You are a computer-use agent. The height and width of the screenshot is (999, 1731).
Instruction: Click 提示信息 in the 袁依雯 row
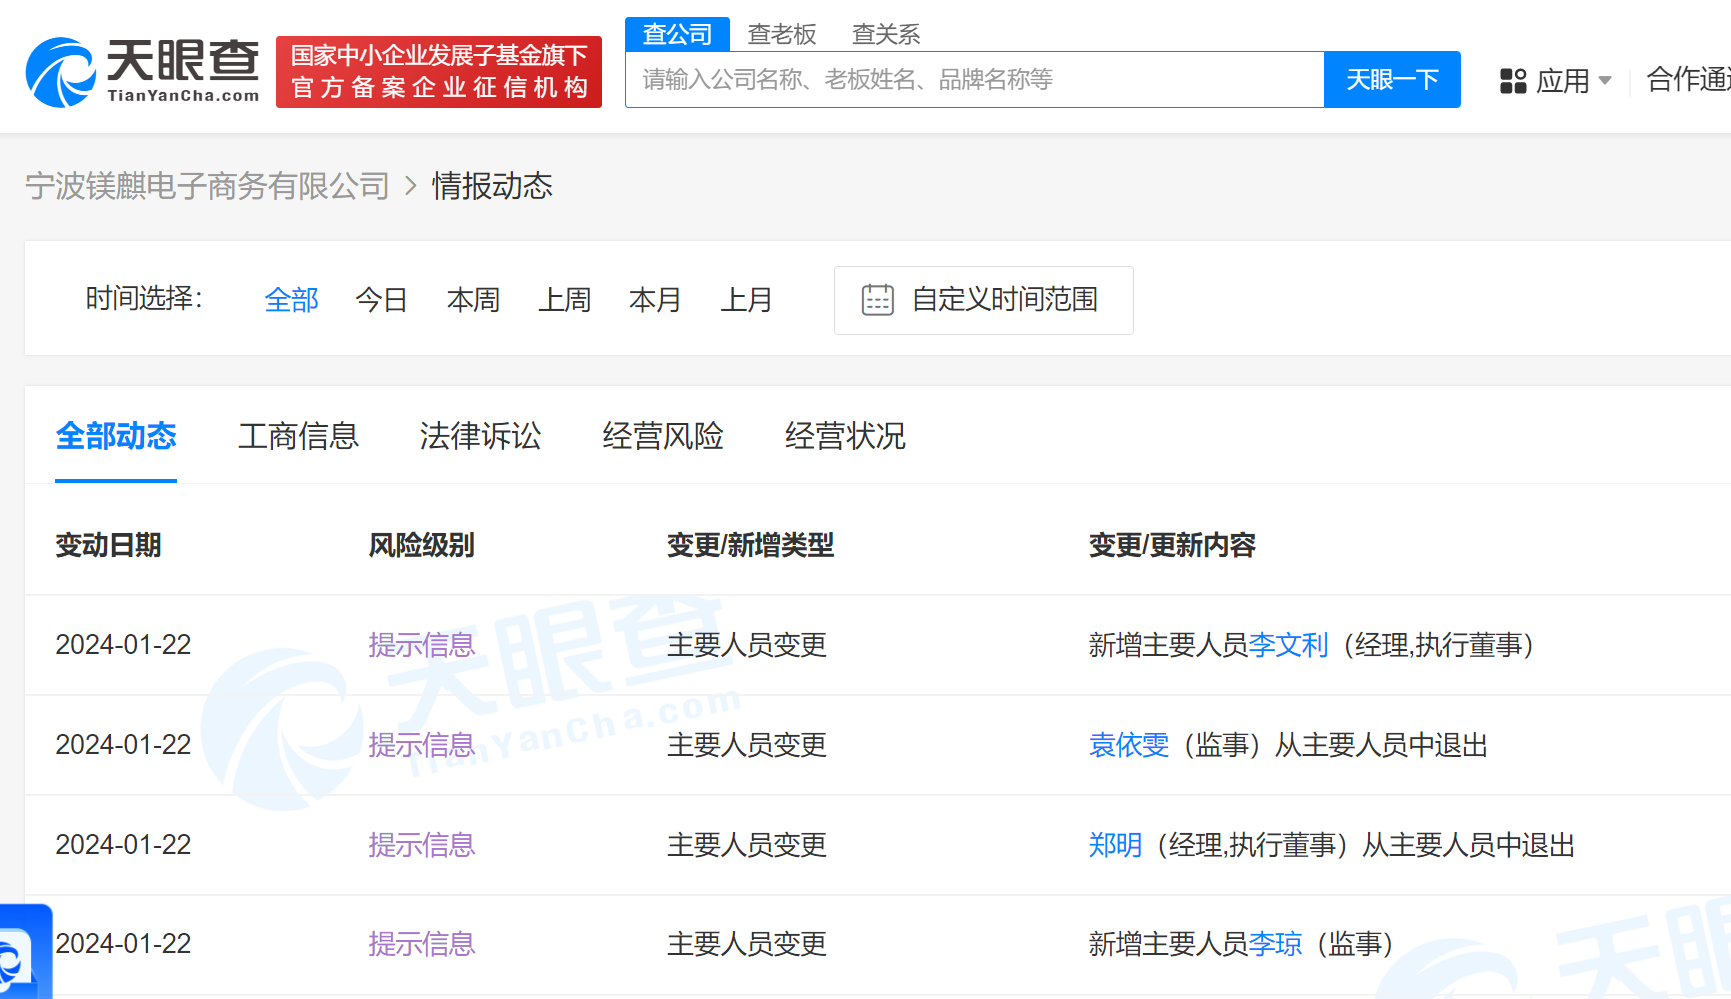422,745
